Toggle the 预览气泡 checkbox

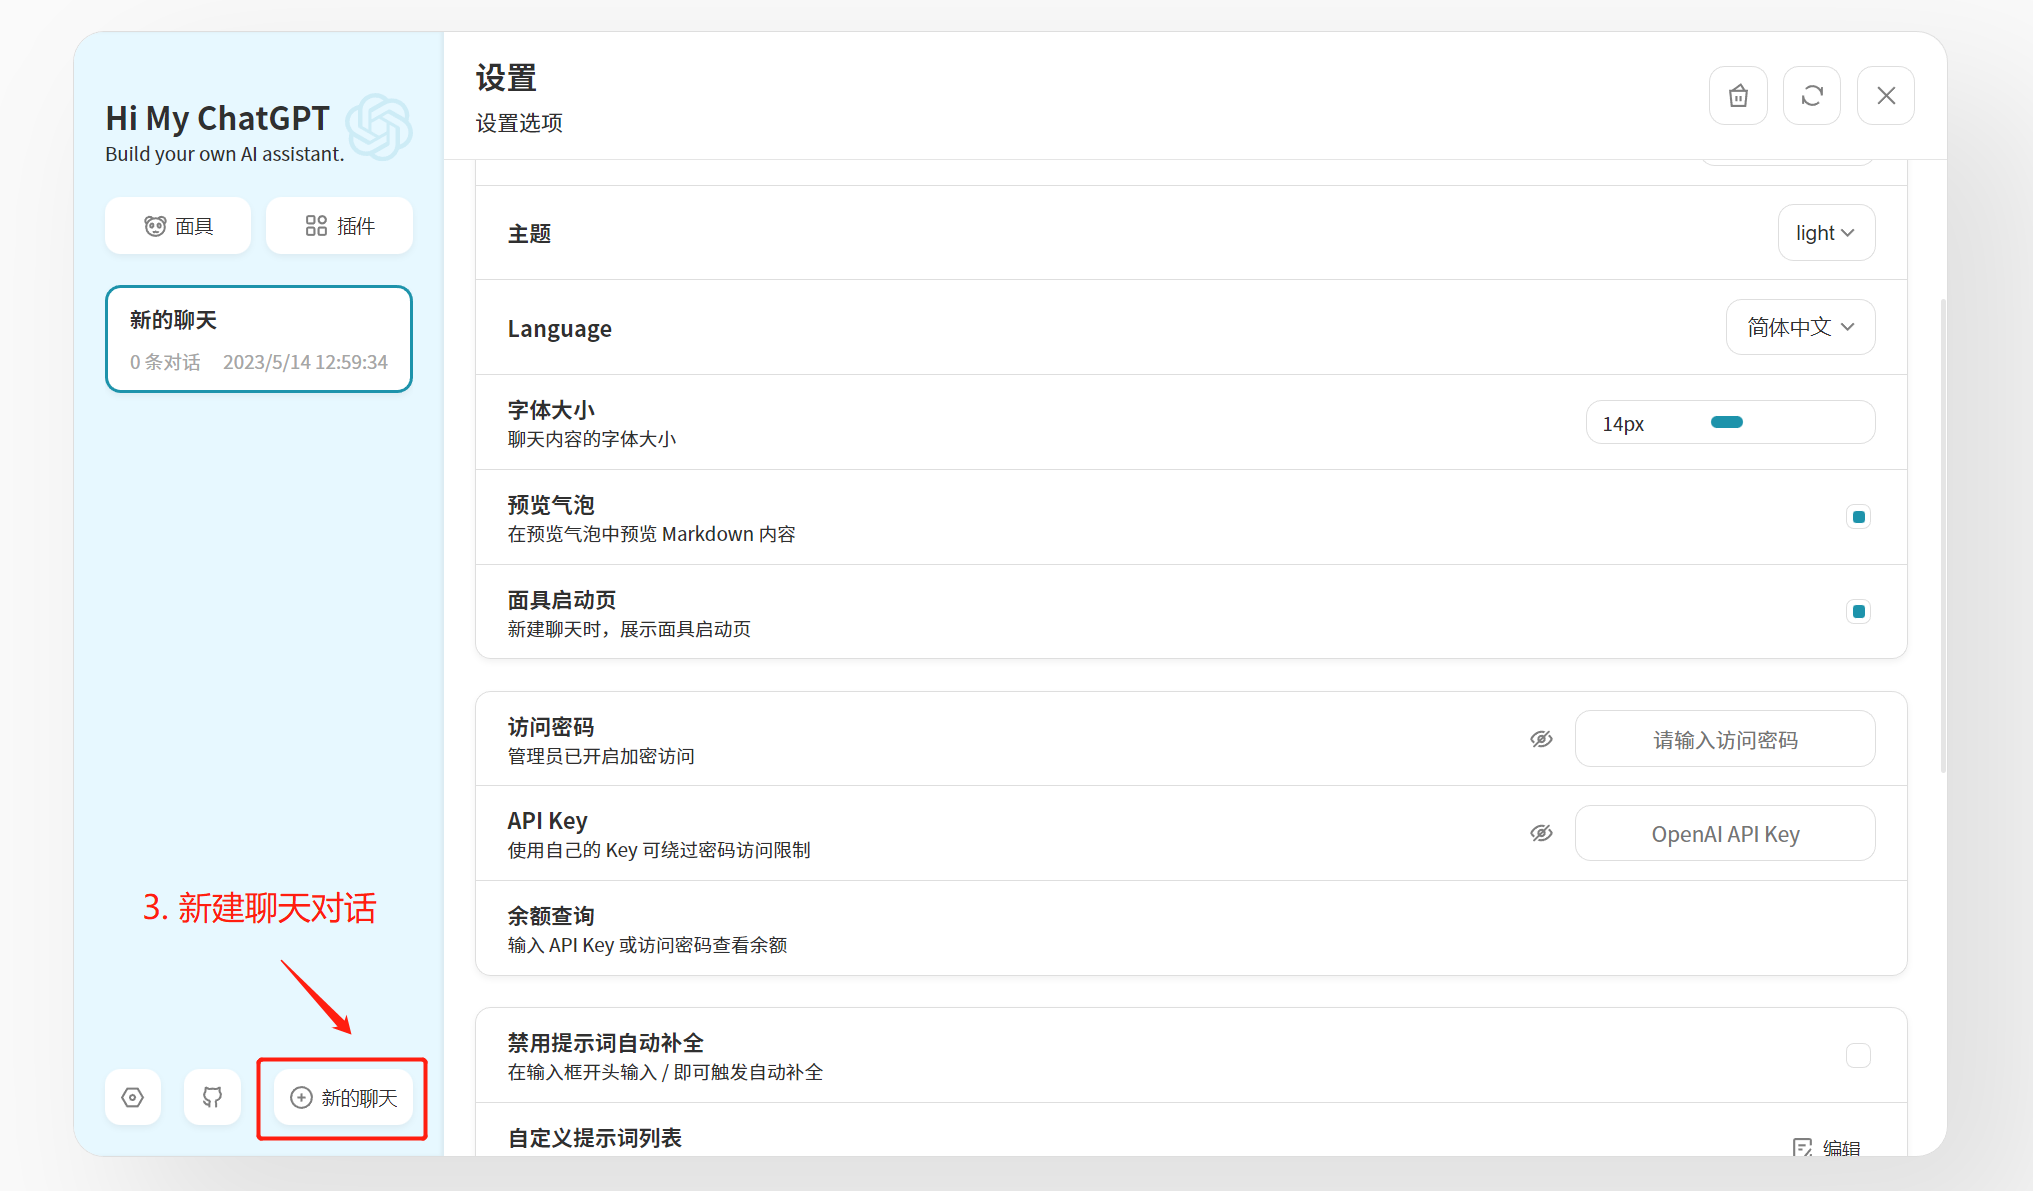click(1858, 517)
